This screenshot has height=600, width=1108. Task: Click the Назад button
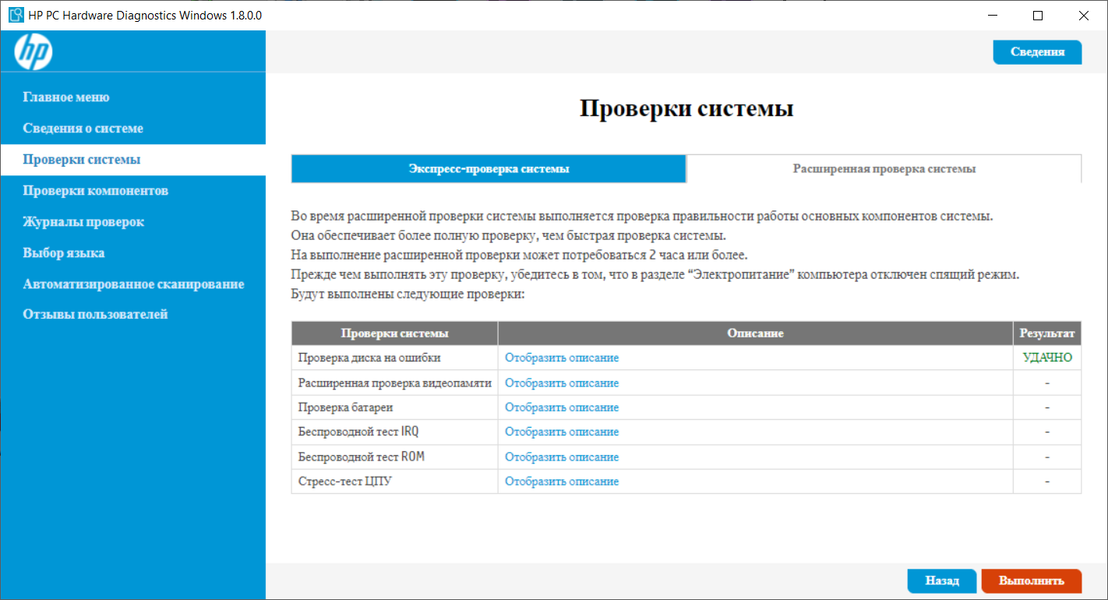tap(942, 580)
